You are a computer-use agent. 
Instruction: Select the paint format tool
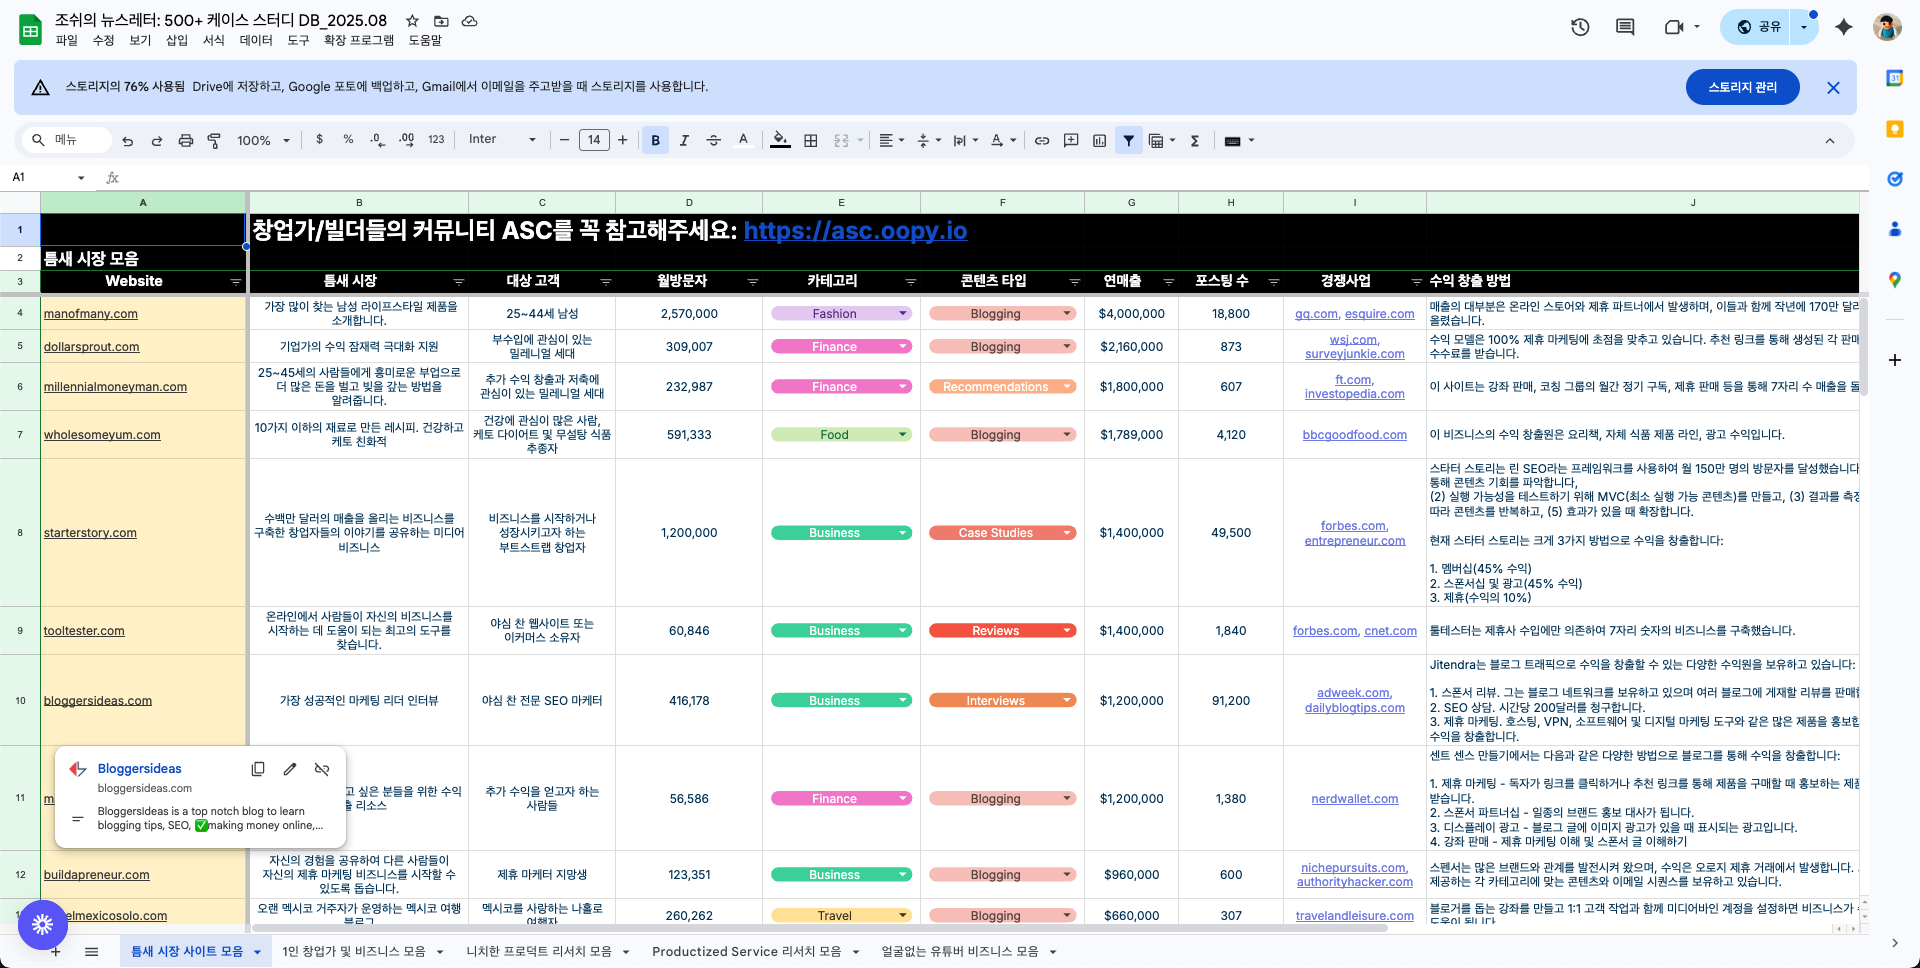(x=214, y=141)
